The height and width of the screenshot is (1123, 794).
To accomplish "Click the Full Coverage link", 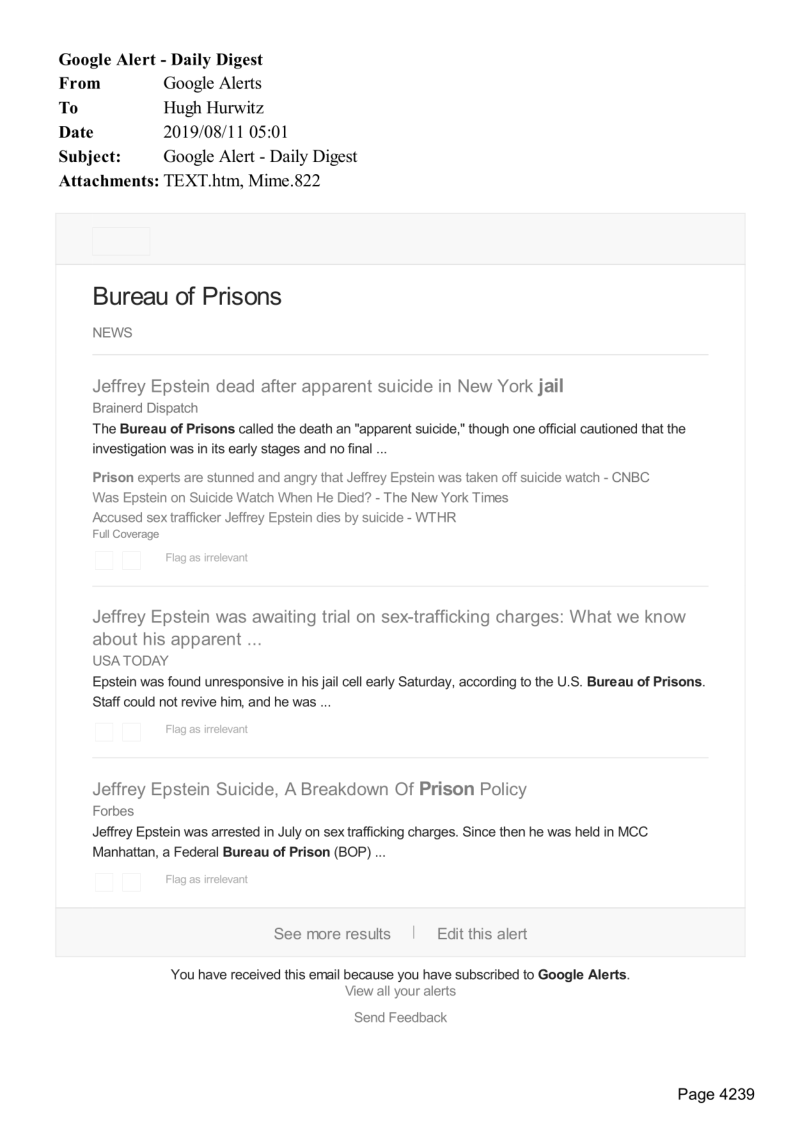I will point(125,534).
